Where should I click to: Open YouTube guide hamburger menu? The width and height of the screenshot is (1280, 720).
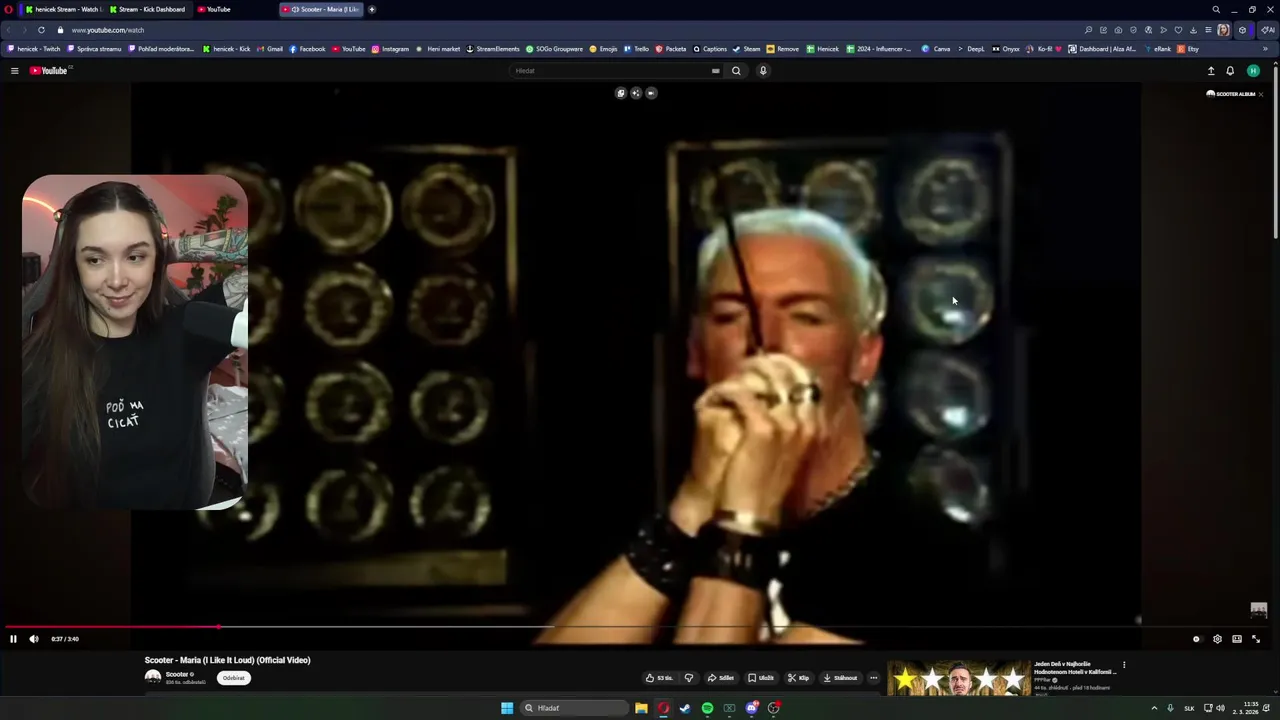14,71
